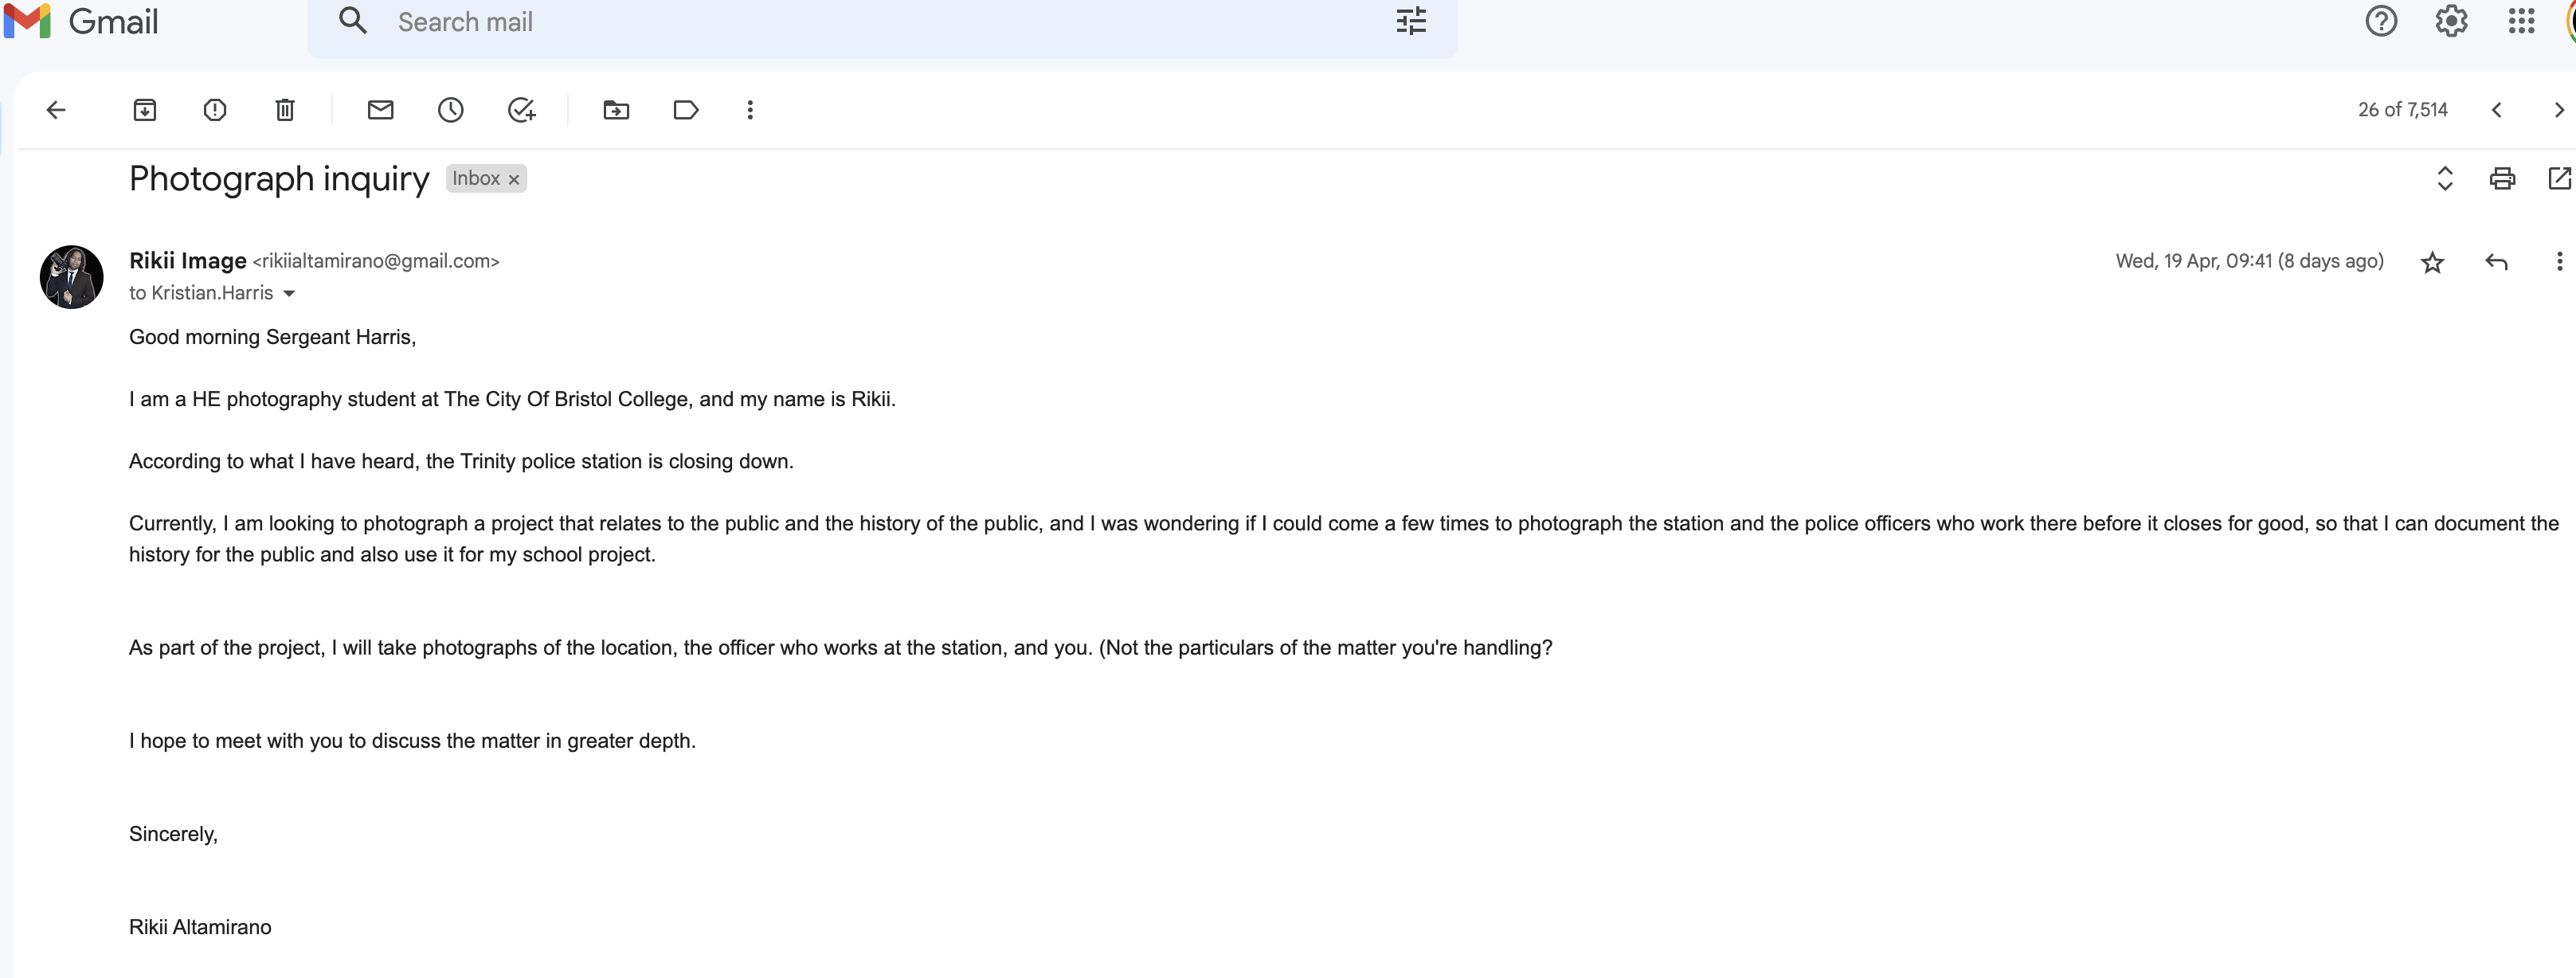Print the entire email conversation
The image size is (2576, 978).
2502,179
